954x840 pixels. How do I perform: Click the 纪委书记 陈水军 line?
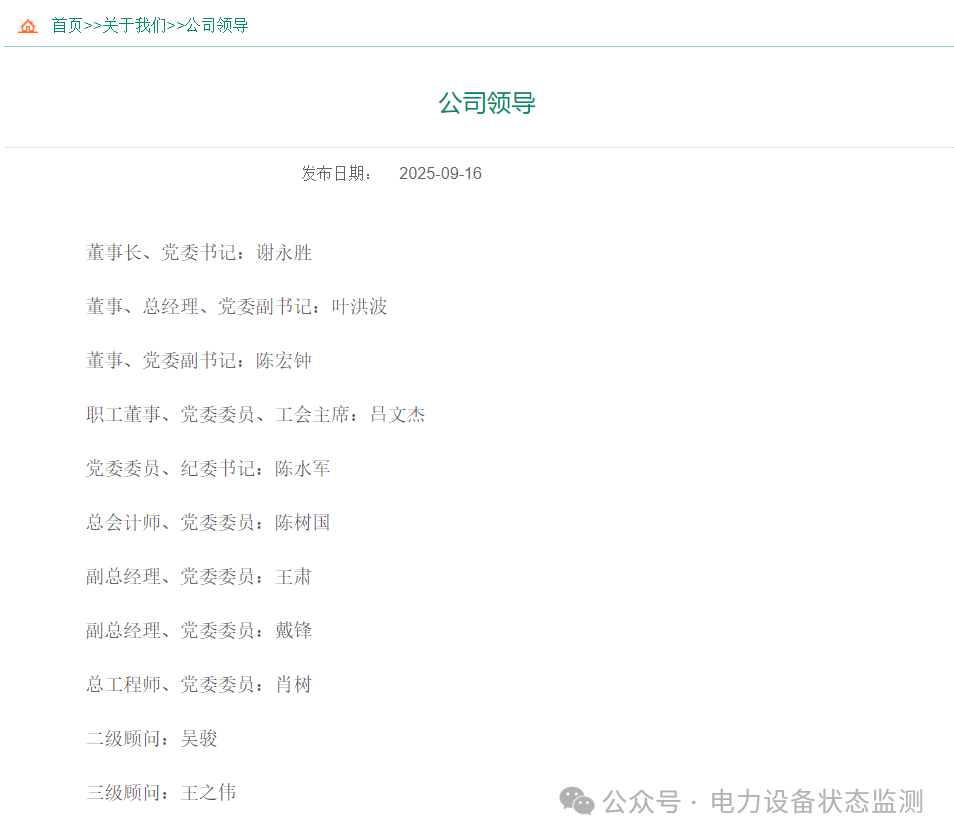point(208,469)
